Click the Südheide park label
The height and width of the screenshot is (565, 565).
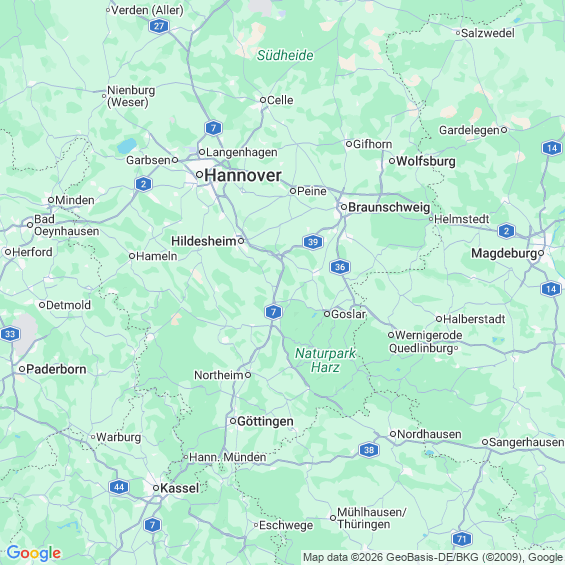[285, 55]
